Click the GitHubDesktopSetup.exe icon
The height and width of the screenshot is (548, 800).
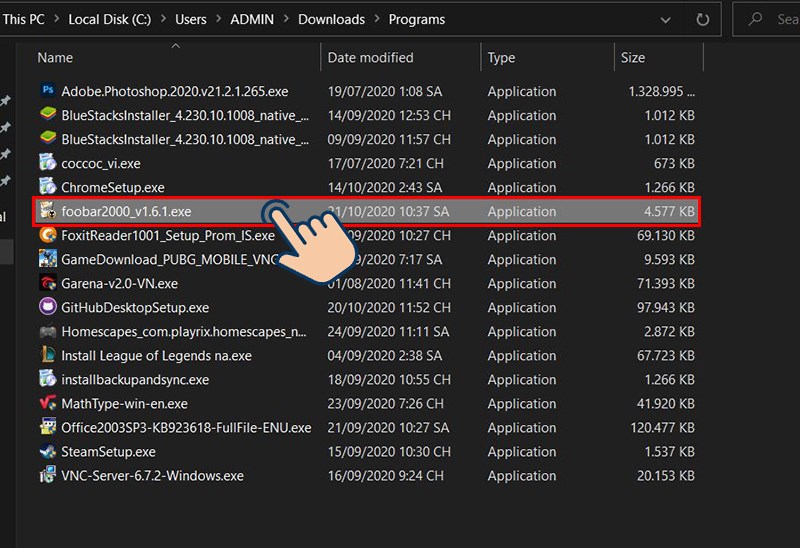[48, 307]
